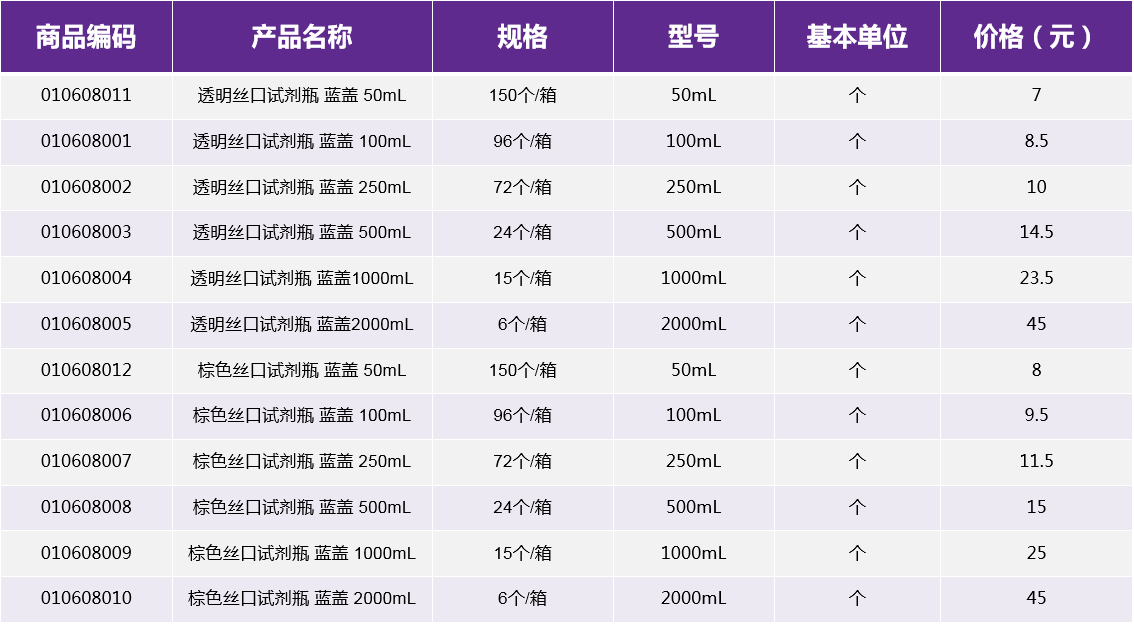
Task: Click price 23.5
Action: pyautogui.click(x=1036, y=278)
